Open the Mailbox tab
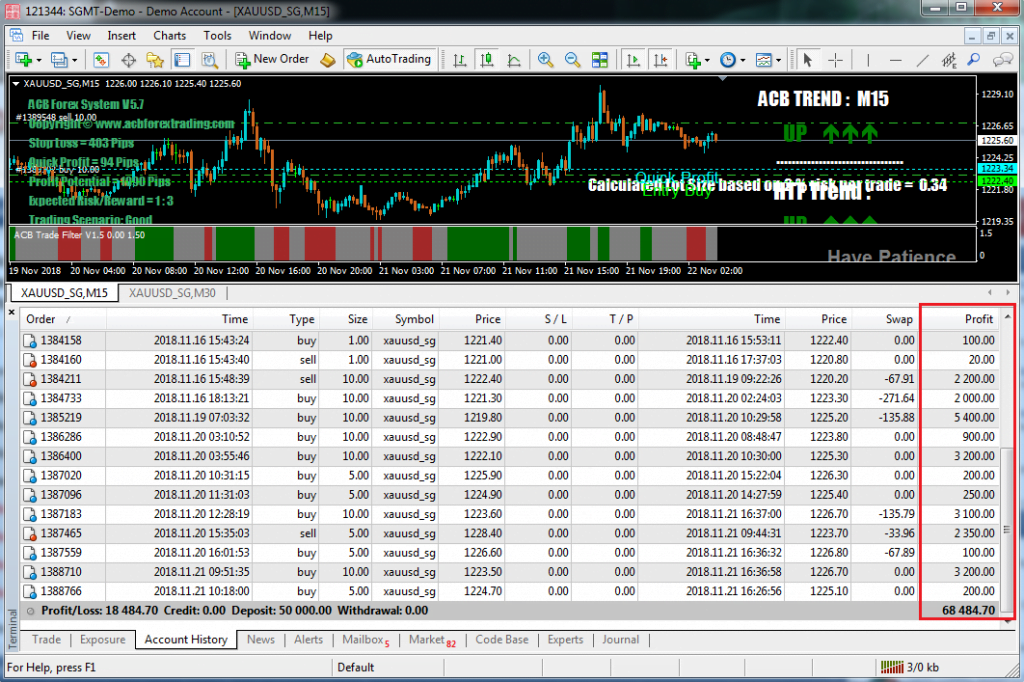The image size is (1024, 682). click(x=364, y=640)
